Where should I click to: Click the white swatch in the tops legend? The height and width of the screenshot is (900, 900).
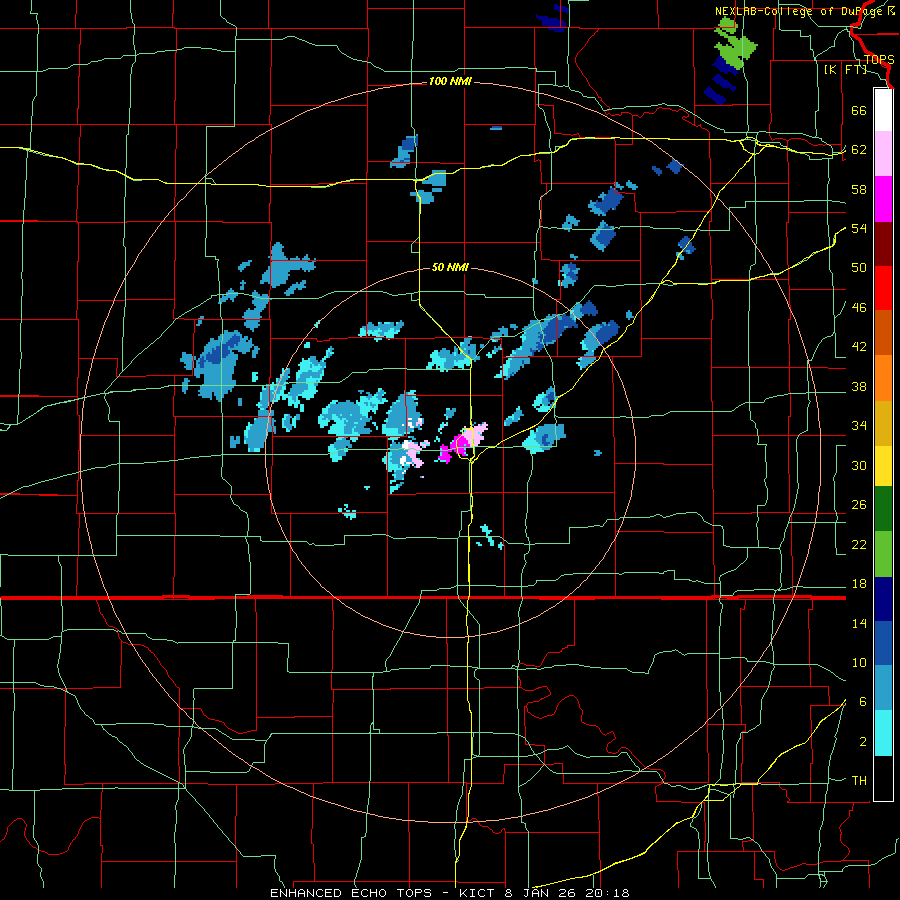click(883, 110)
